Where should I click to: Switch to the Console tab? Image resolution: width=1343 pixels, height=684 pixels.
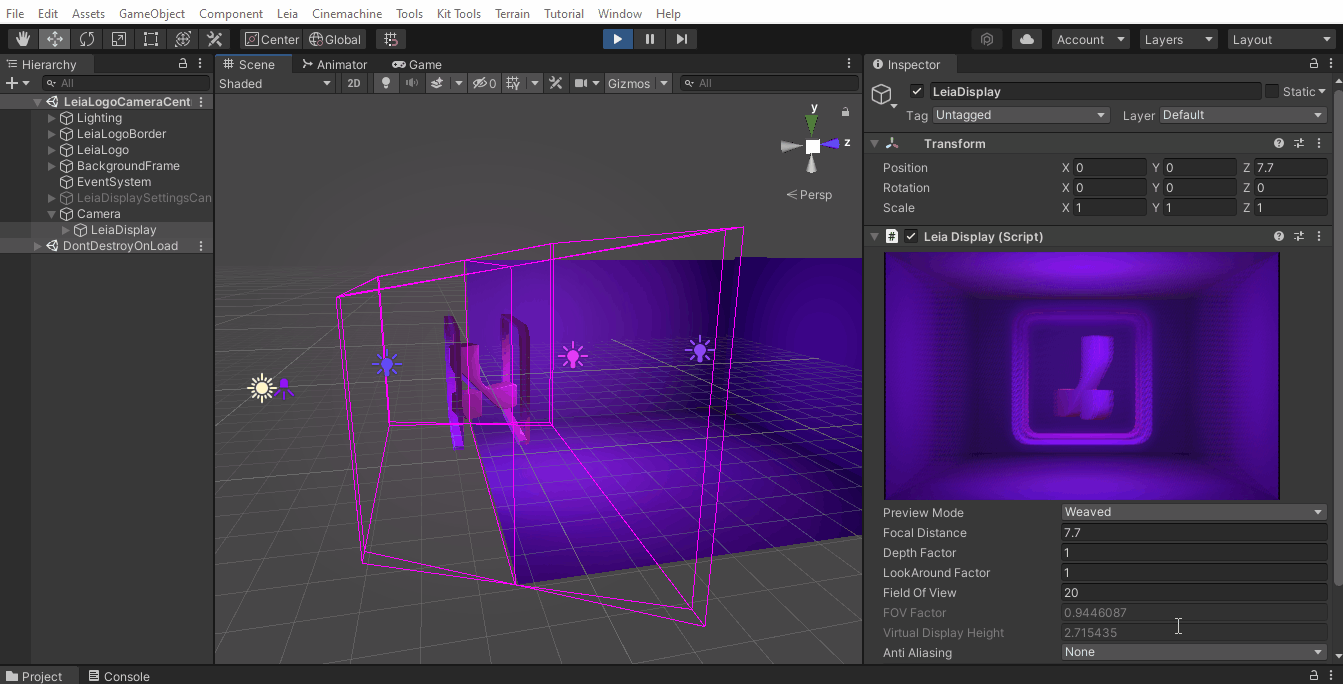pyautogui.click(x=119, y=676)
